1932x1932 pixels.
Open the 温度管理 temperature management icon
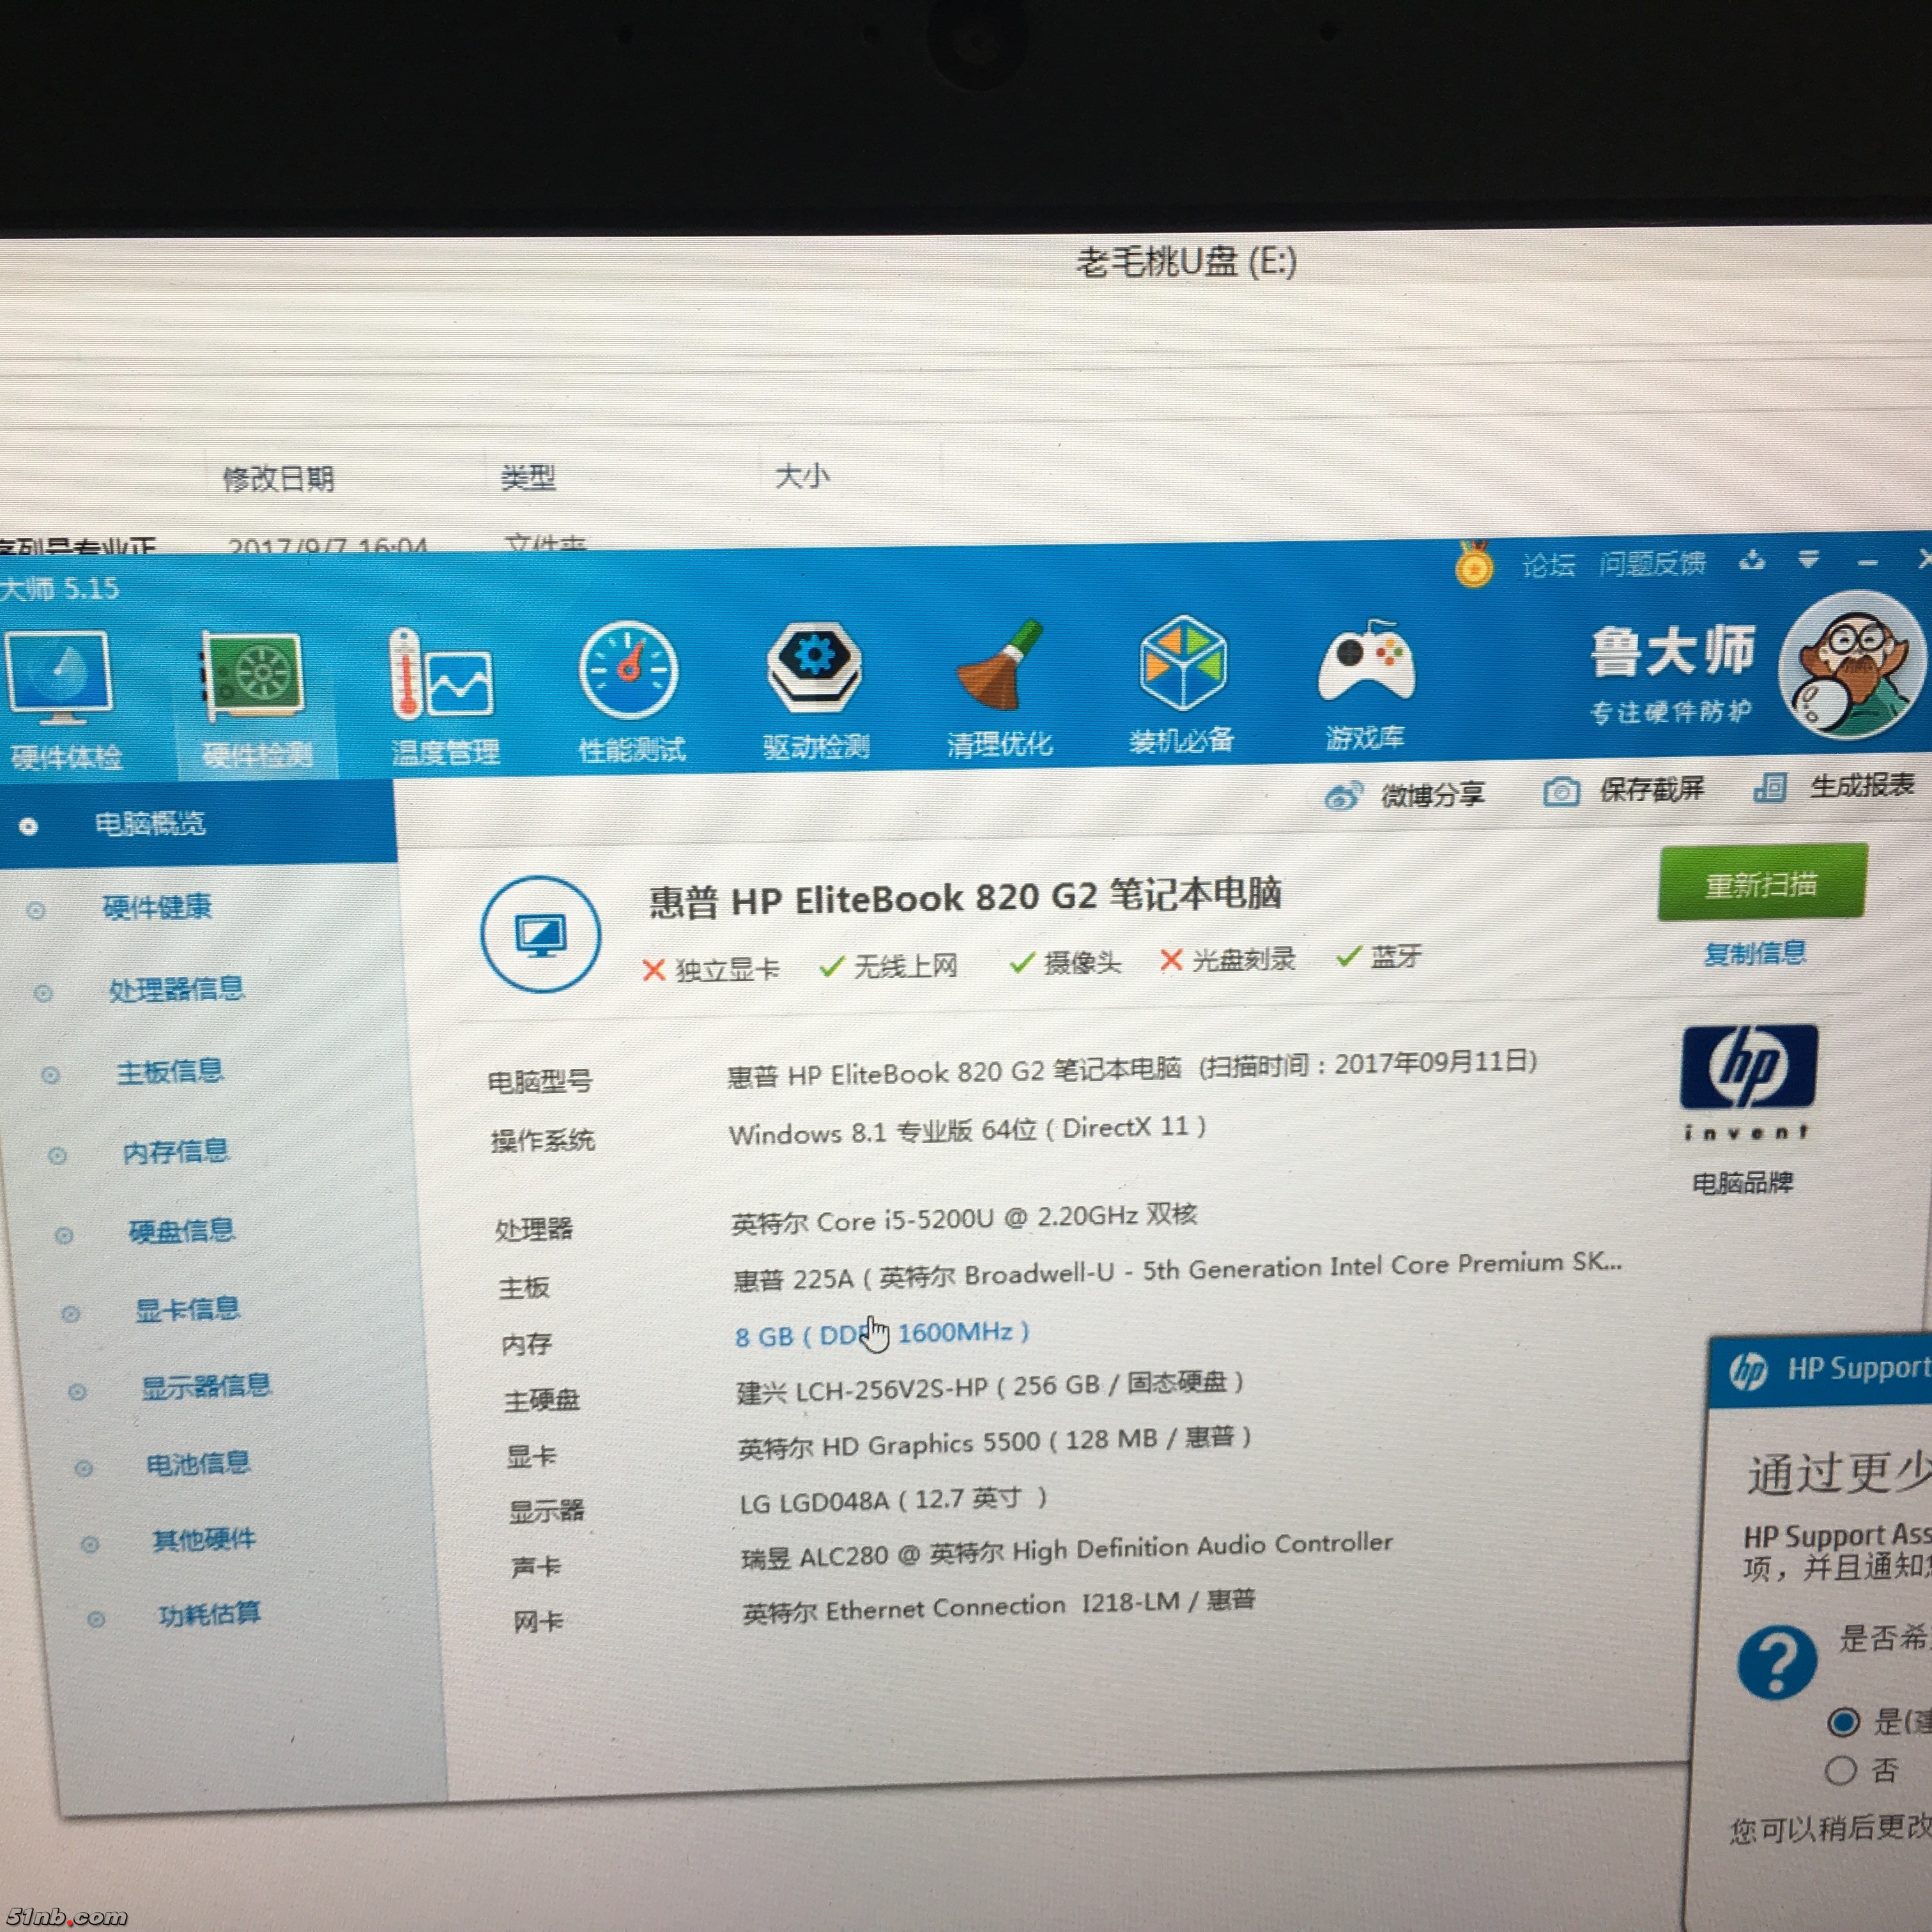441,674
